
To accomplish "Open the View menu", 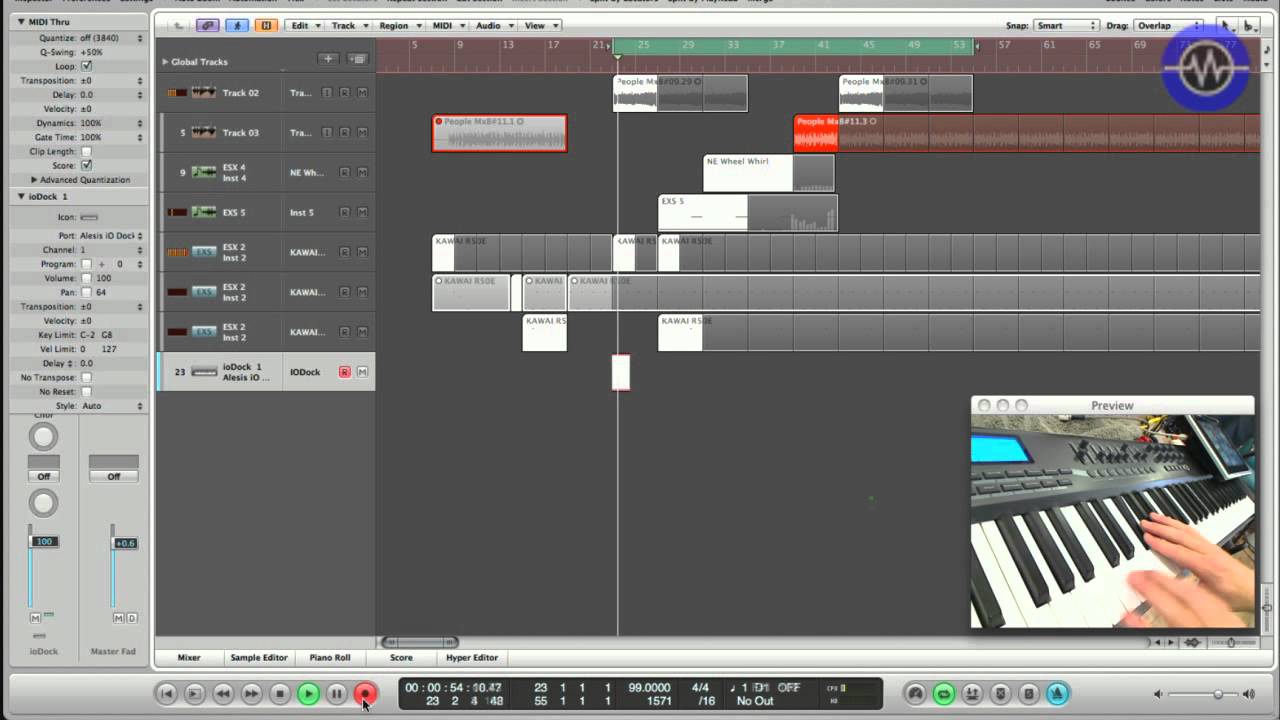I will point(541,25).
